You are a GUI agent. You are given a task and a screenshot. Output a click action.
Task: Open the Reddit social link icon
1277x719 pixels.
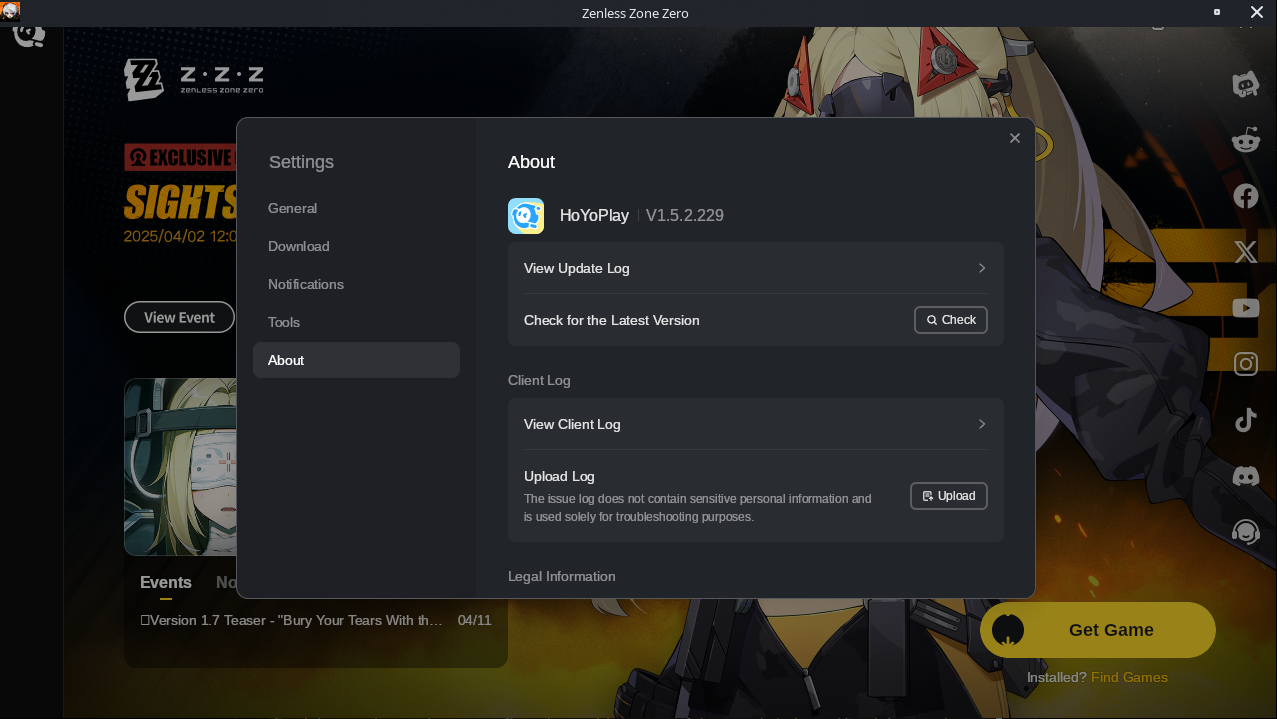click(x=1245, y=140)
